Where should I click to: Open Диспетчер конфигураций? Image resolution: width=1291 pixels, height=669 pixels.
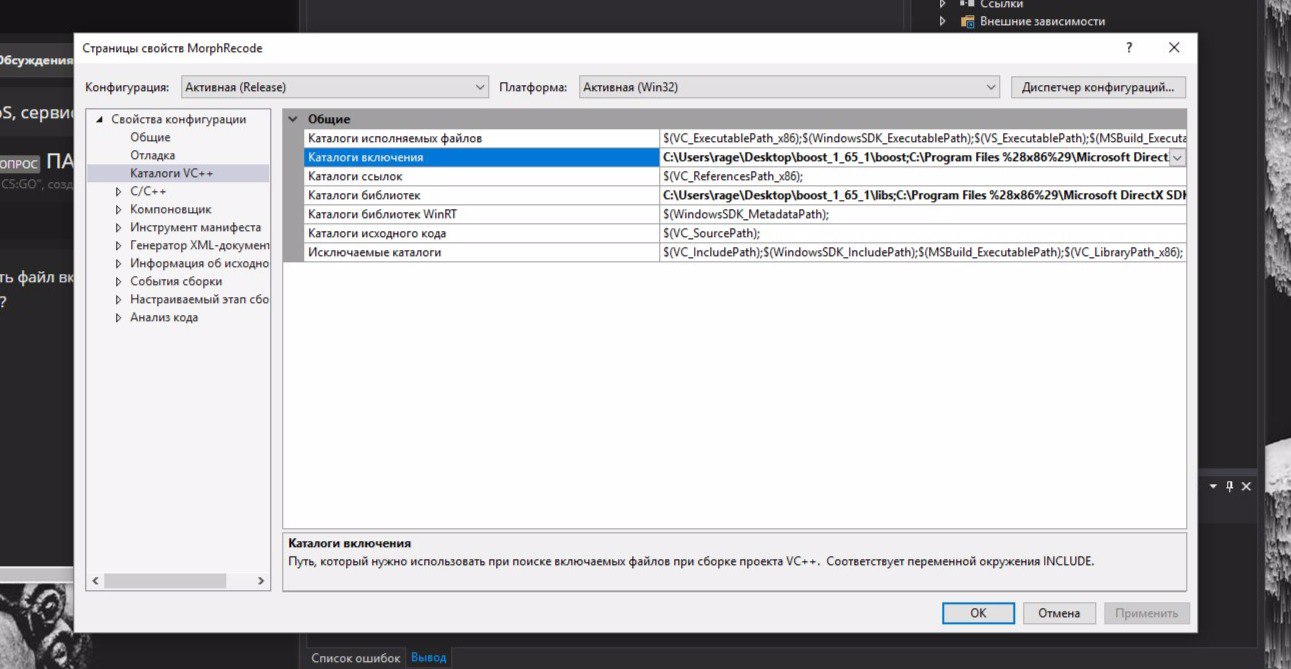pos(1098,87)
